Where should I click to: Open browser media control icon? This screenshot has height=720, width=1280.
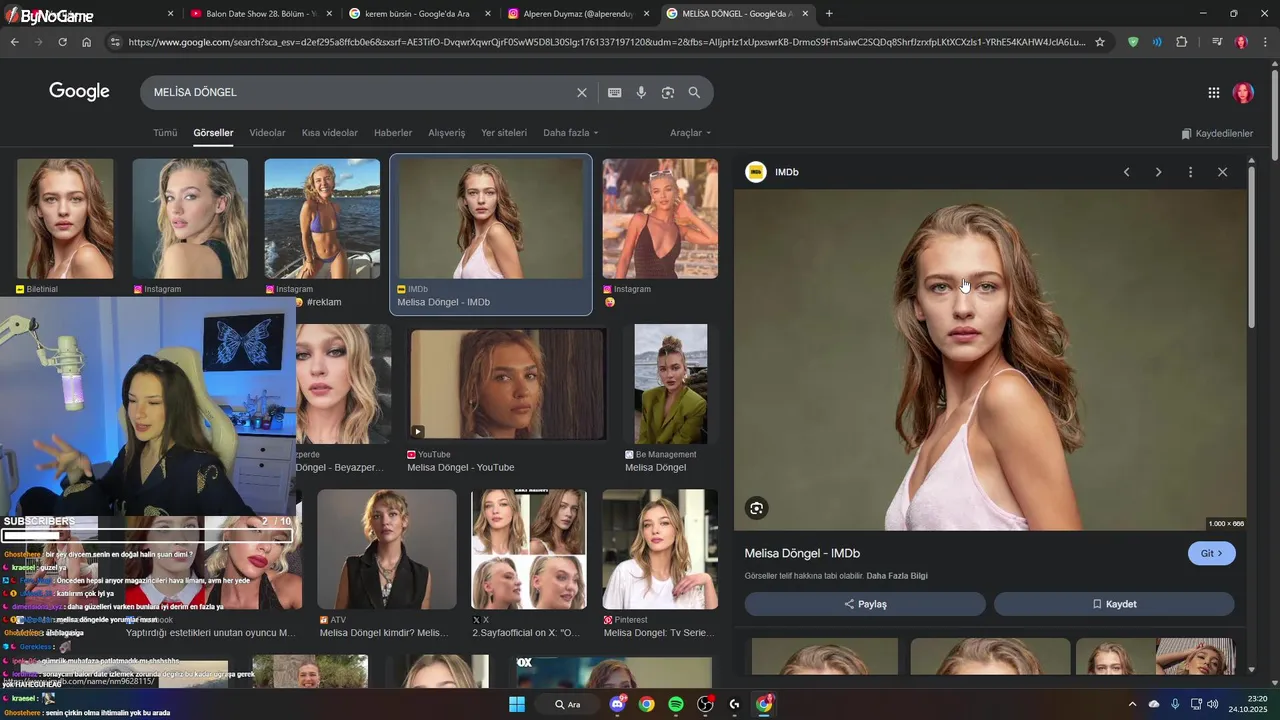[x=1217, y=42]
